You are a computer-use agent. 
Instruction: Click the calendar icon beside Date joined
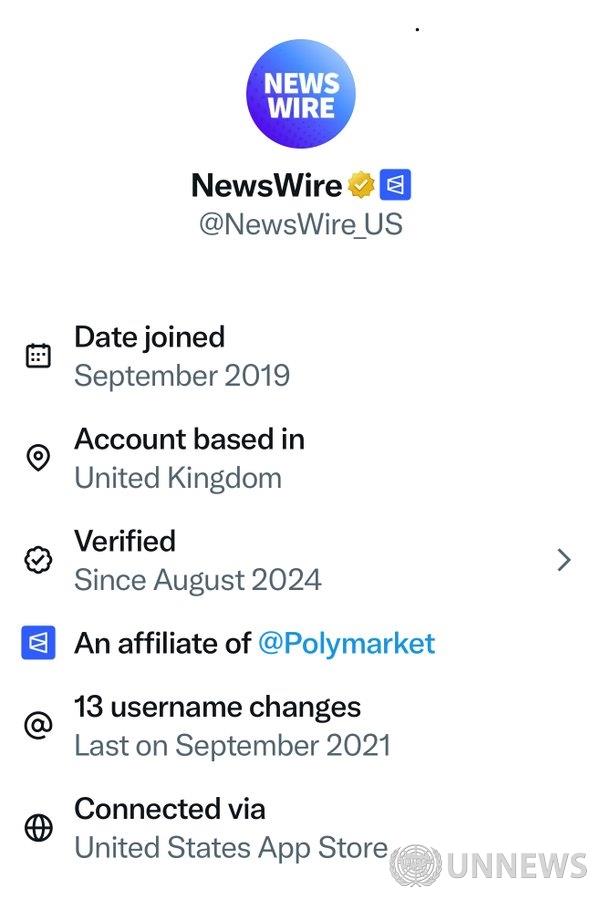[x=38, y=356]
